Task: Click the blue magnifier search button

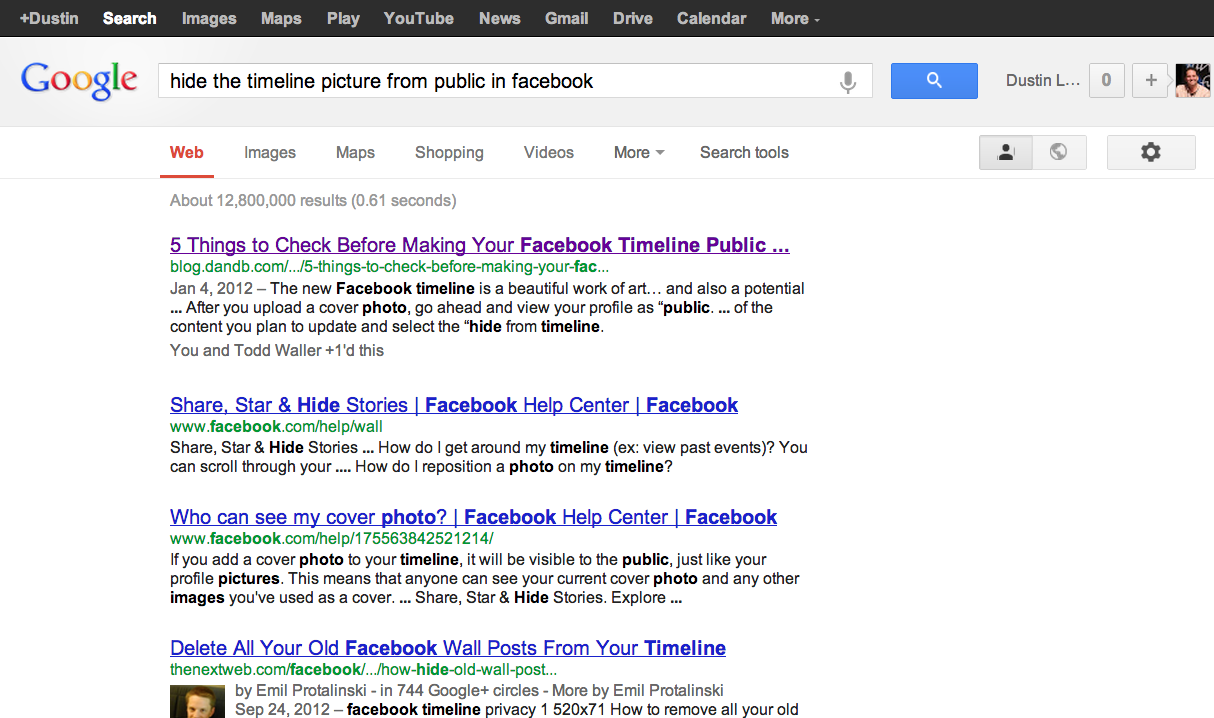Action: (934, 81)
